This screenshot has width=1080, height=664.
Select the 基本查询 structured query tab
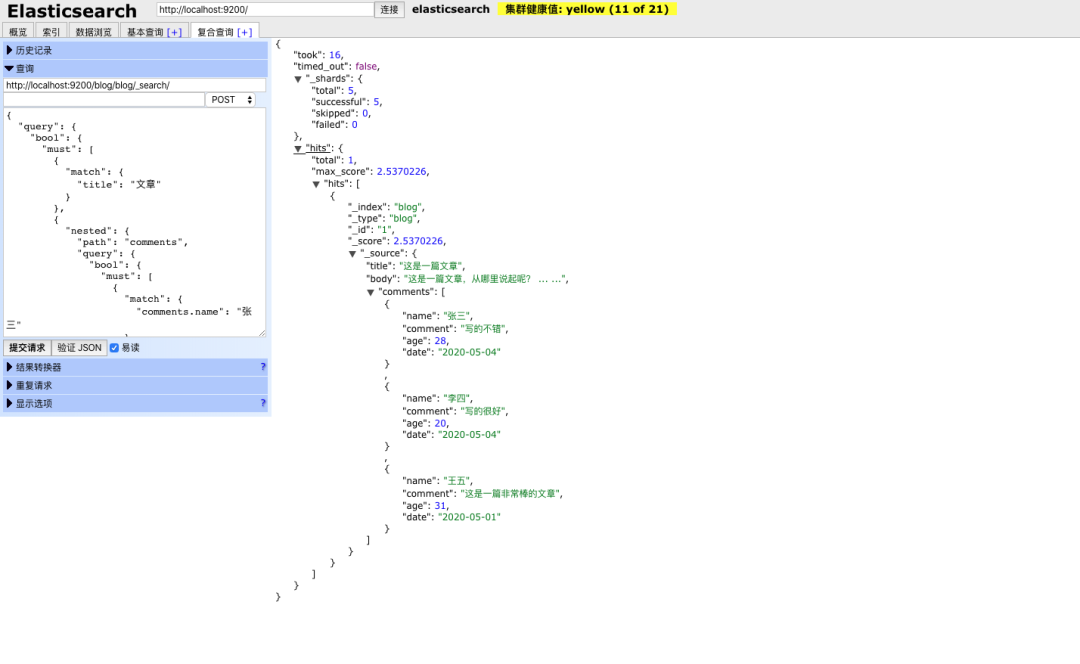point(145,32)
